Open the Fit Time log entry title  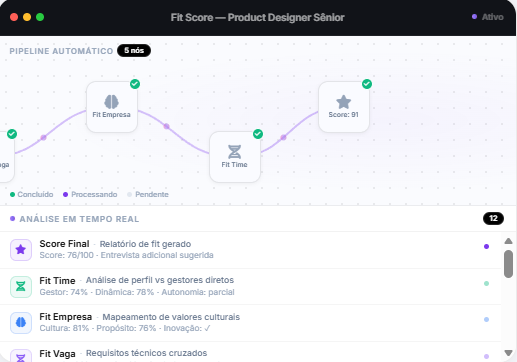[57, 281]
